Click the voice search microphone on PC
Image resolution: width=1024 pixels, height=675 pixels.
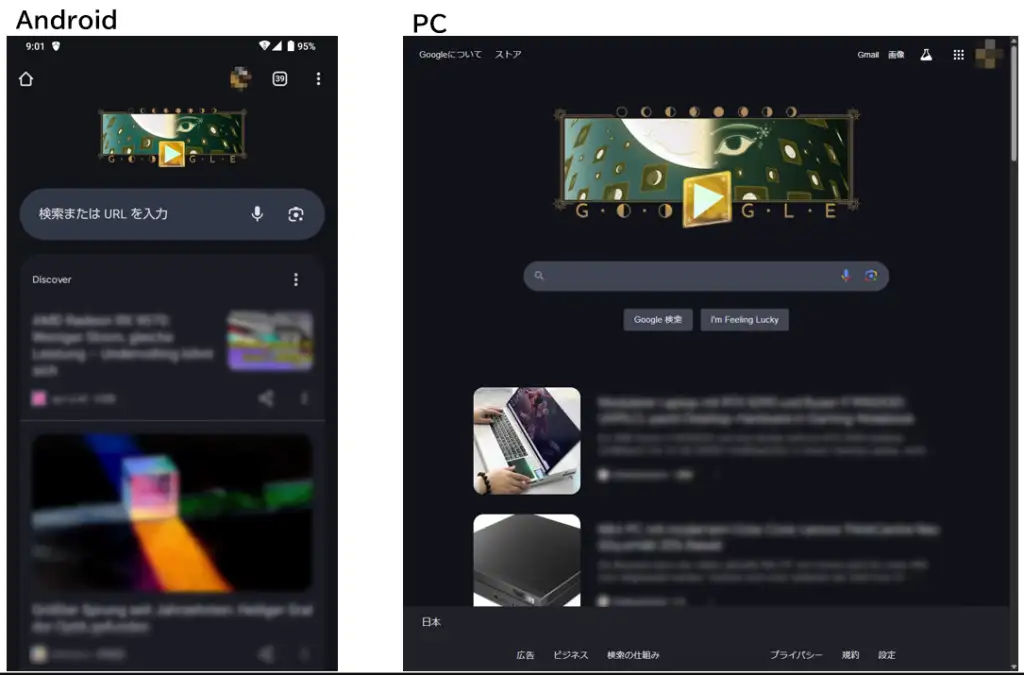(846, 276)
